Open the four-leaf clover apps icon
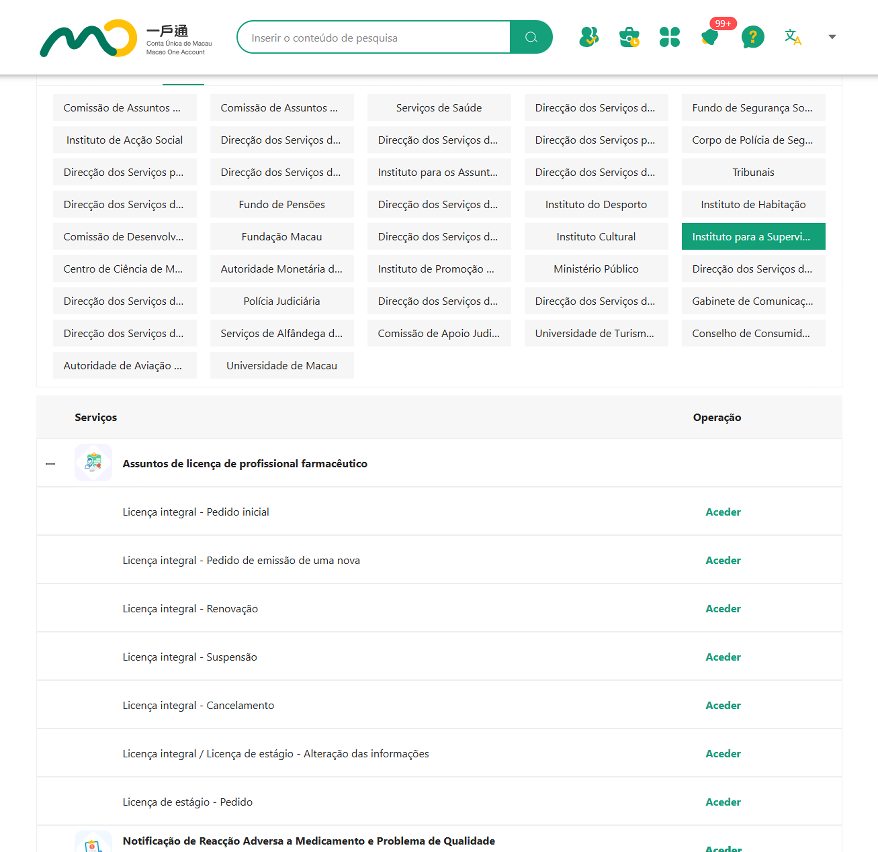Image resolution: width=878 pixels, height=852 pixels. point(669,38)
